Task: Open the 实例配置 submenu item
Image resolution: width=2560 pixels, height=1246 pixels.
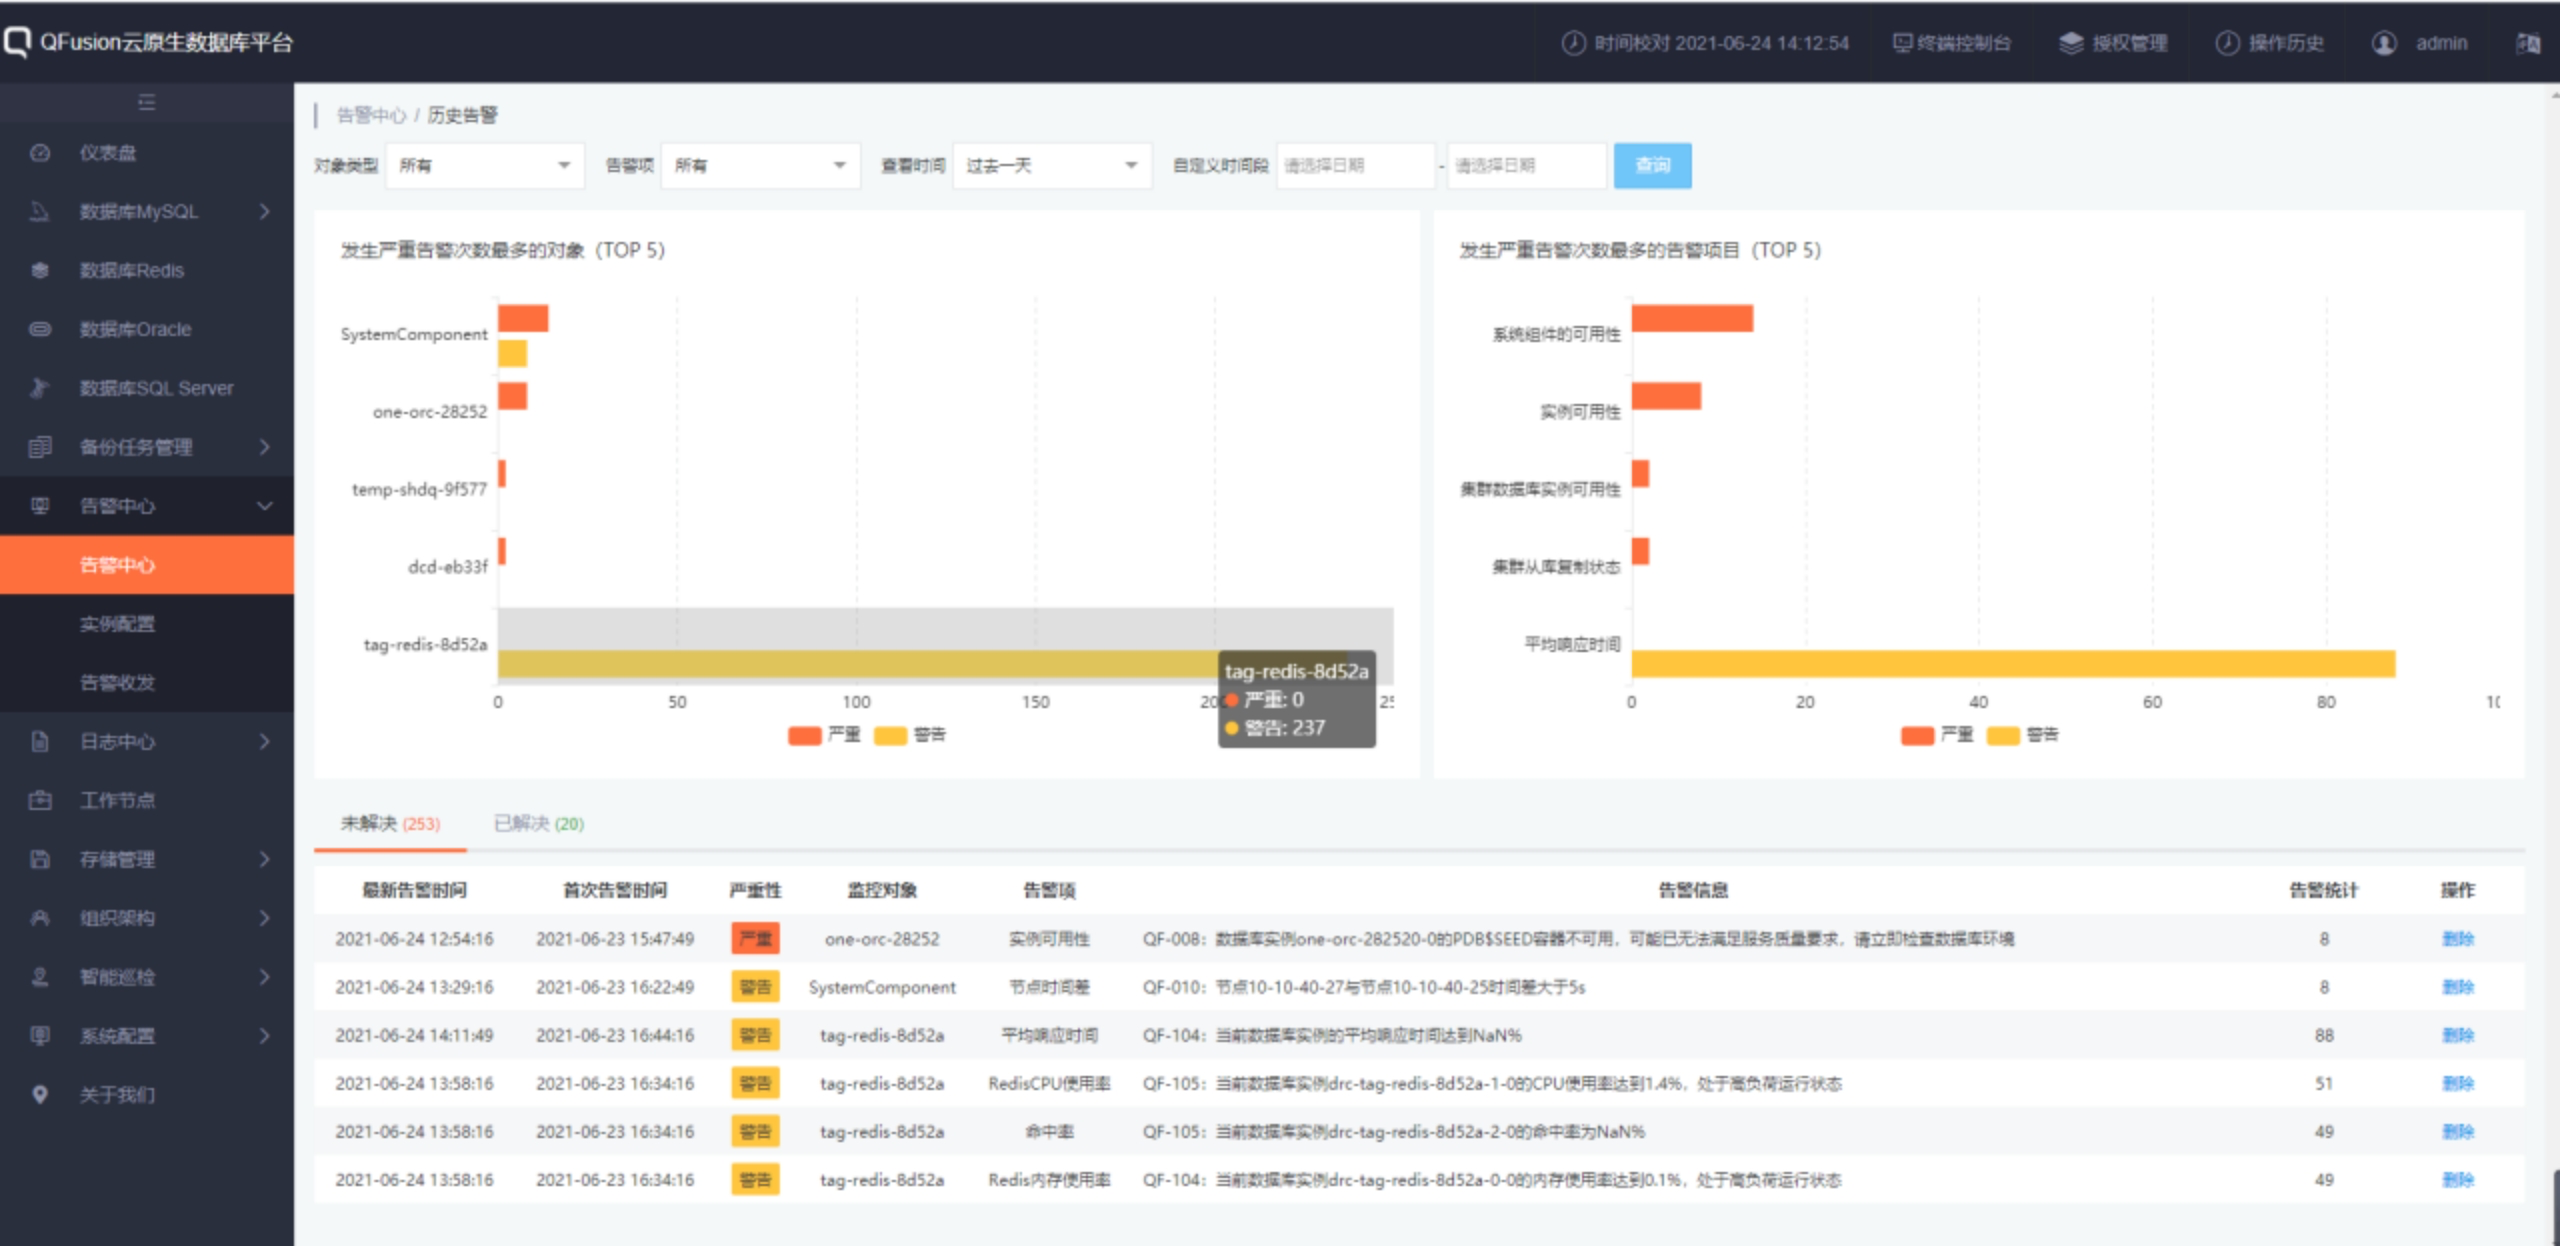Action: coord(147,624)
